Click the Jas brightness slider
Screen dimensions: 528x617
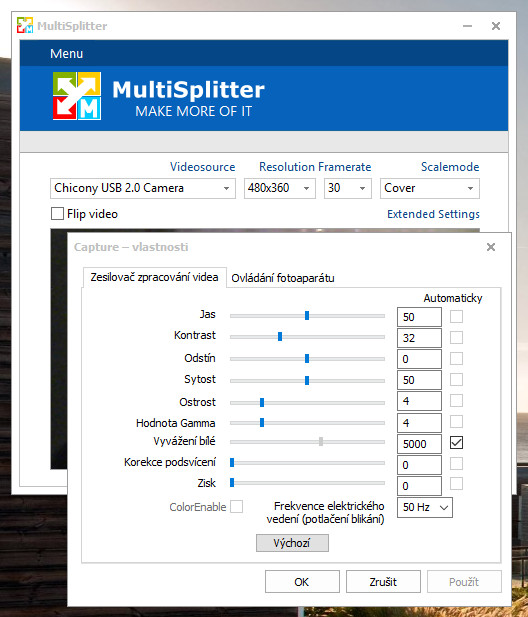(x=307, y=316)
